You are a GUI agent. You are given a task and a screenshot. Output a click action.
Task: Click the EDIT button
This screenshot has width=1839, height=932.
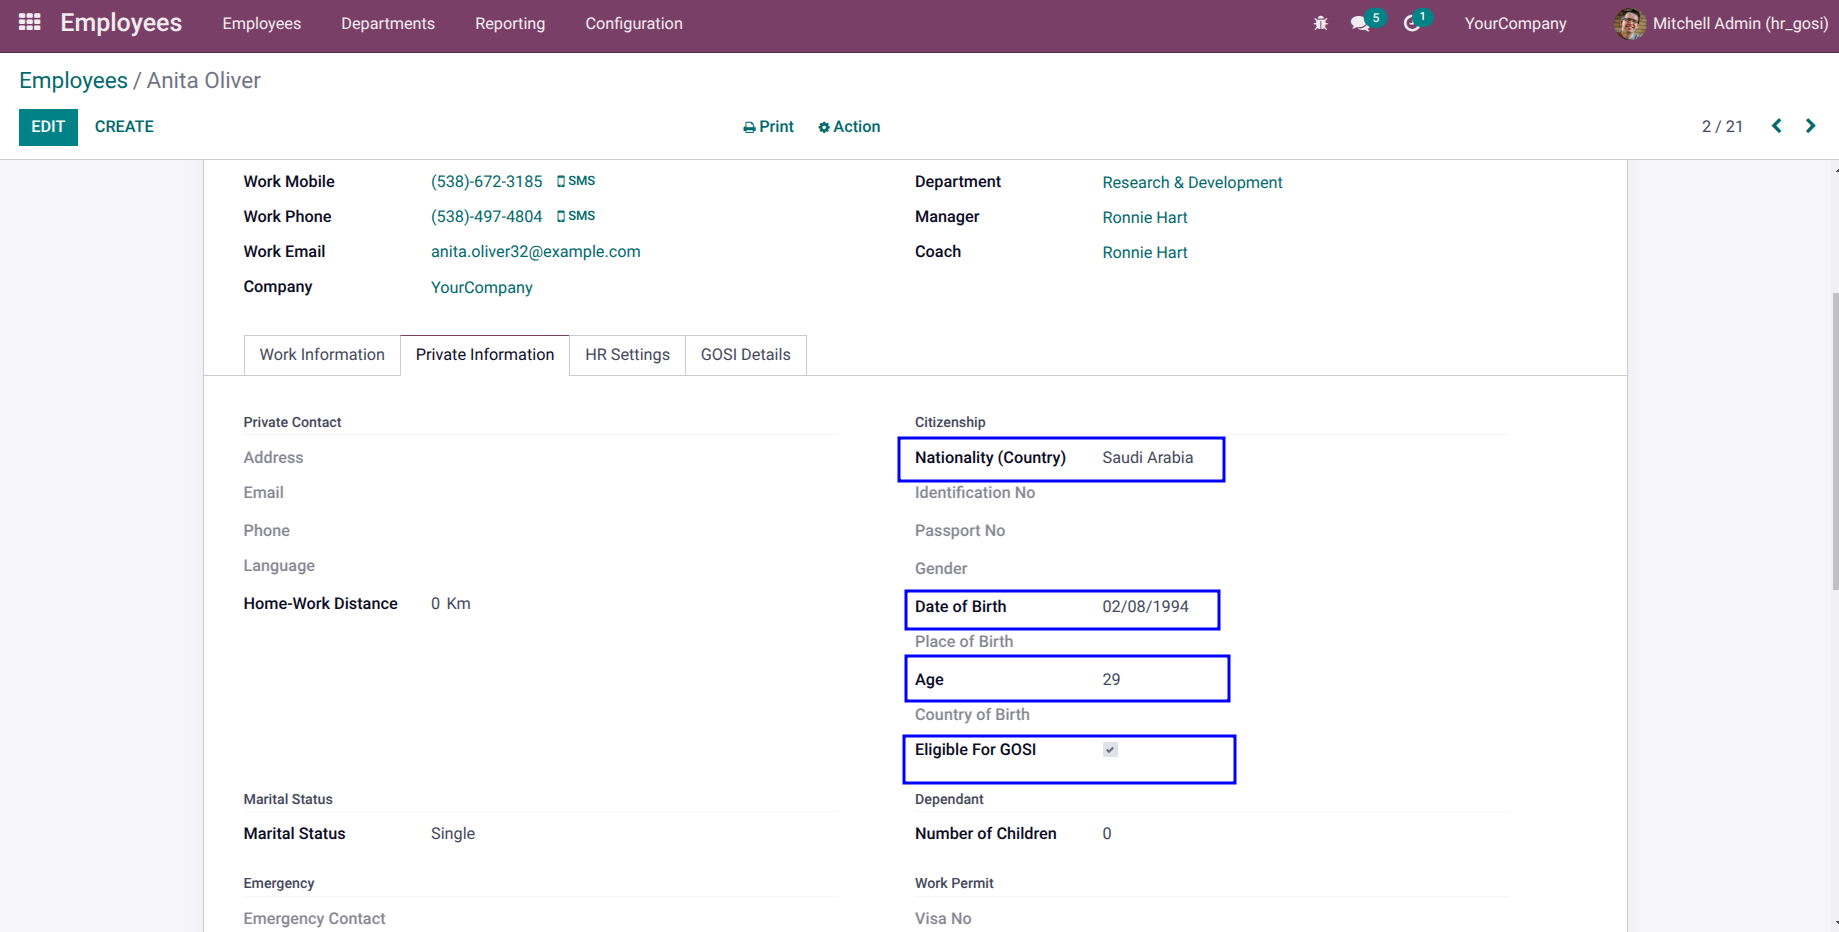pos(48,127)
